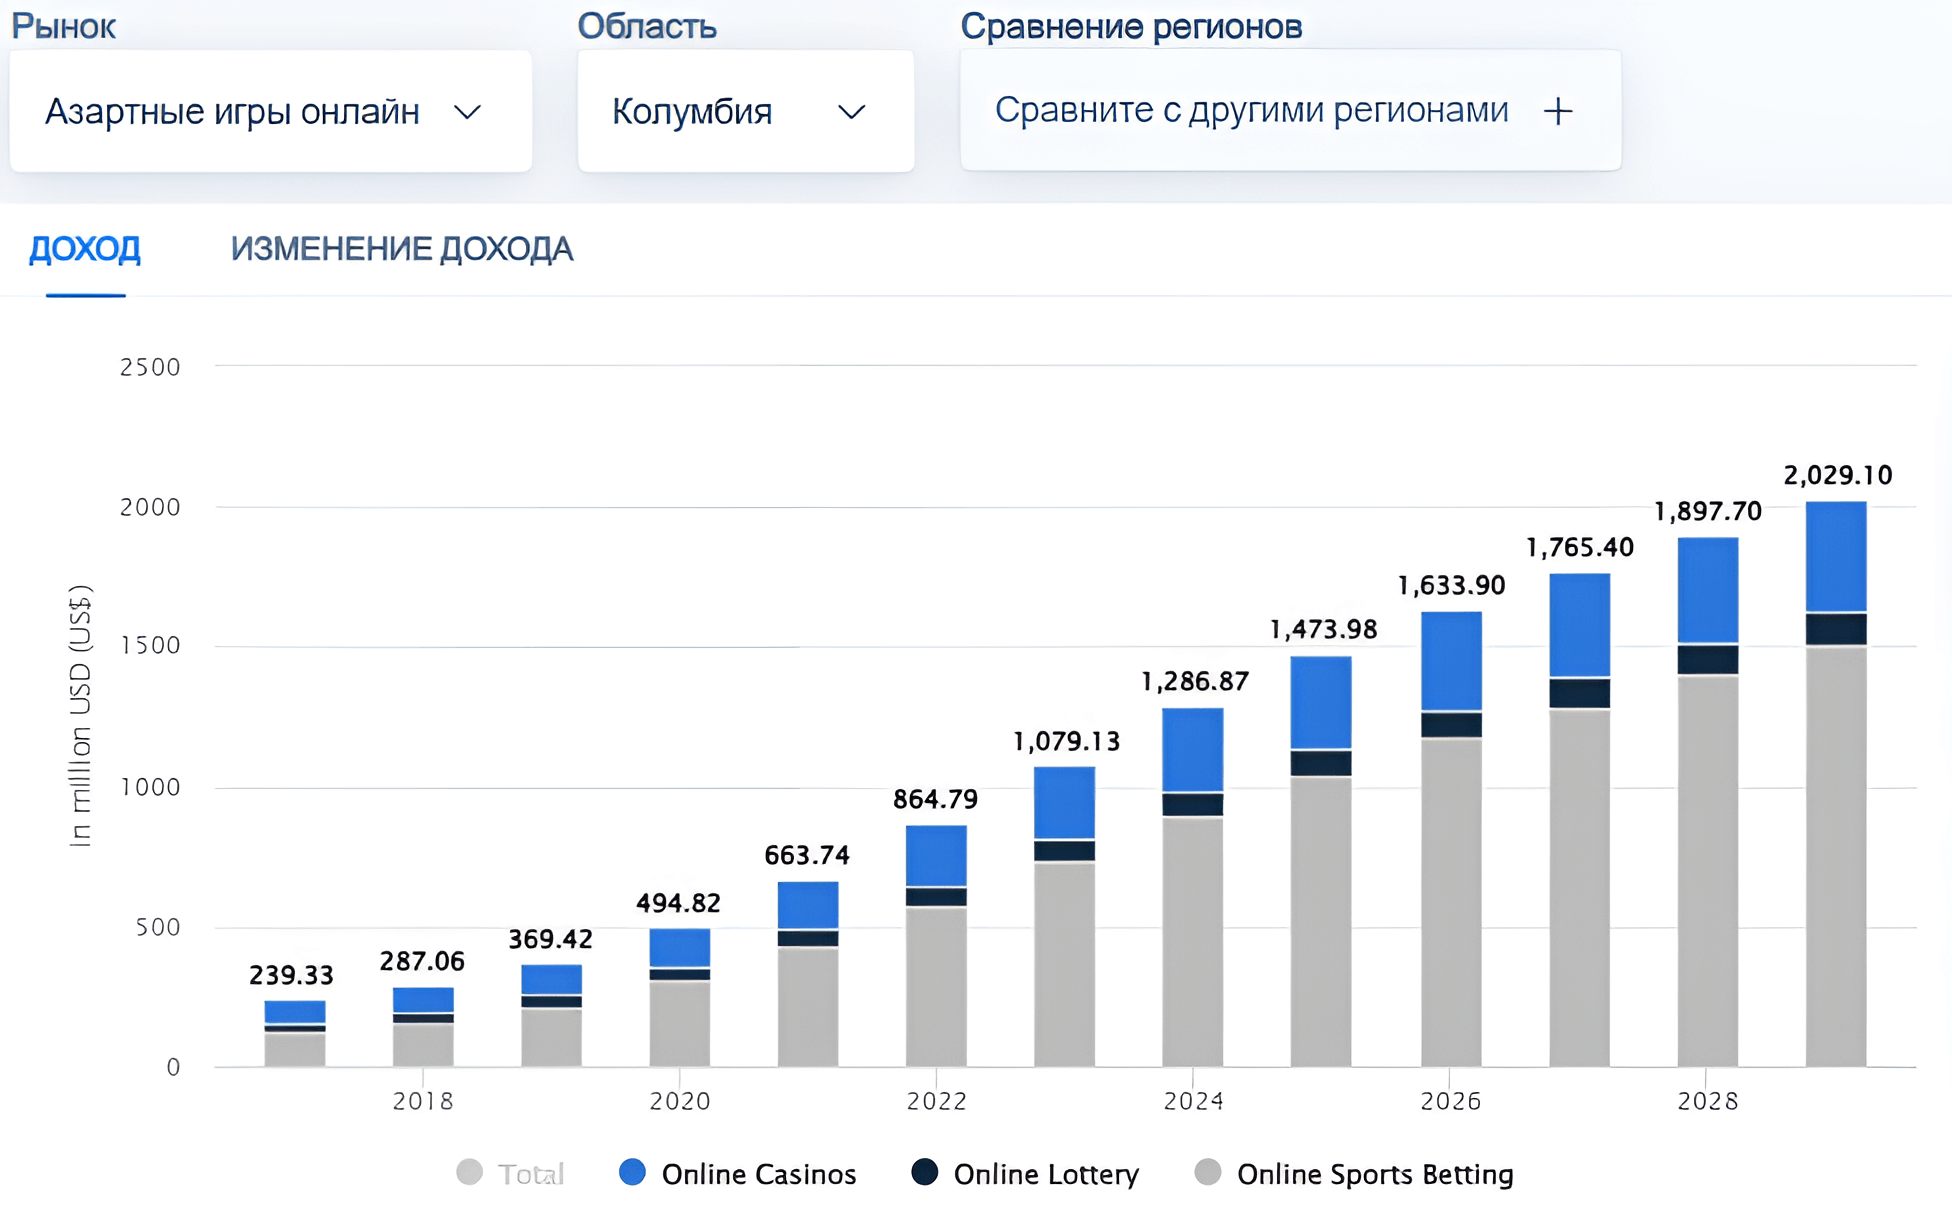Toggle Online Sports Betting legend entry
This screenshot has width=1952, height=1208.
click(1354, 1173)
